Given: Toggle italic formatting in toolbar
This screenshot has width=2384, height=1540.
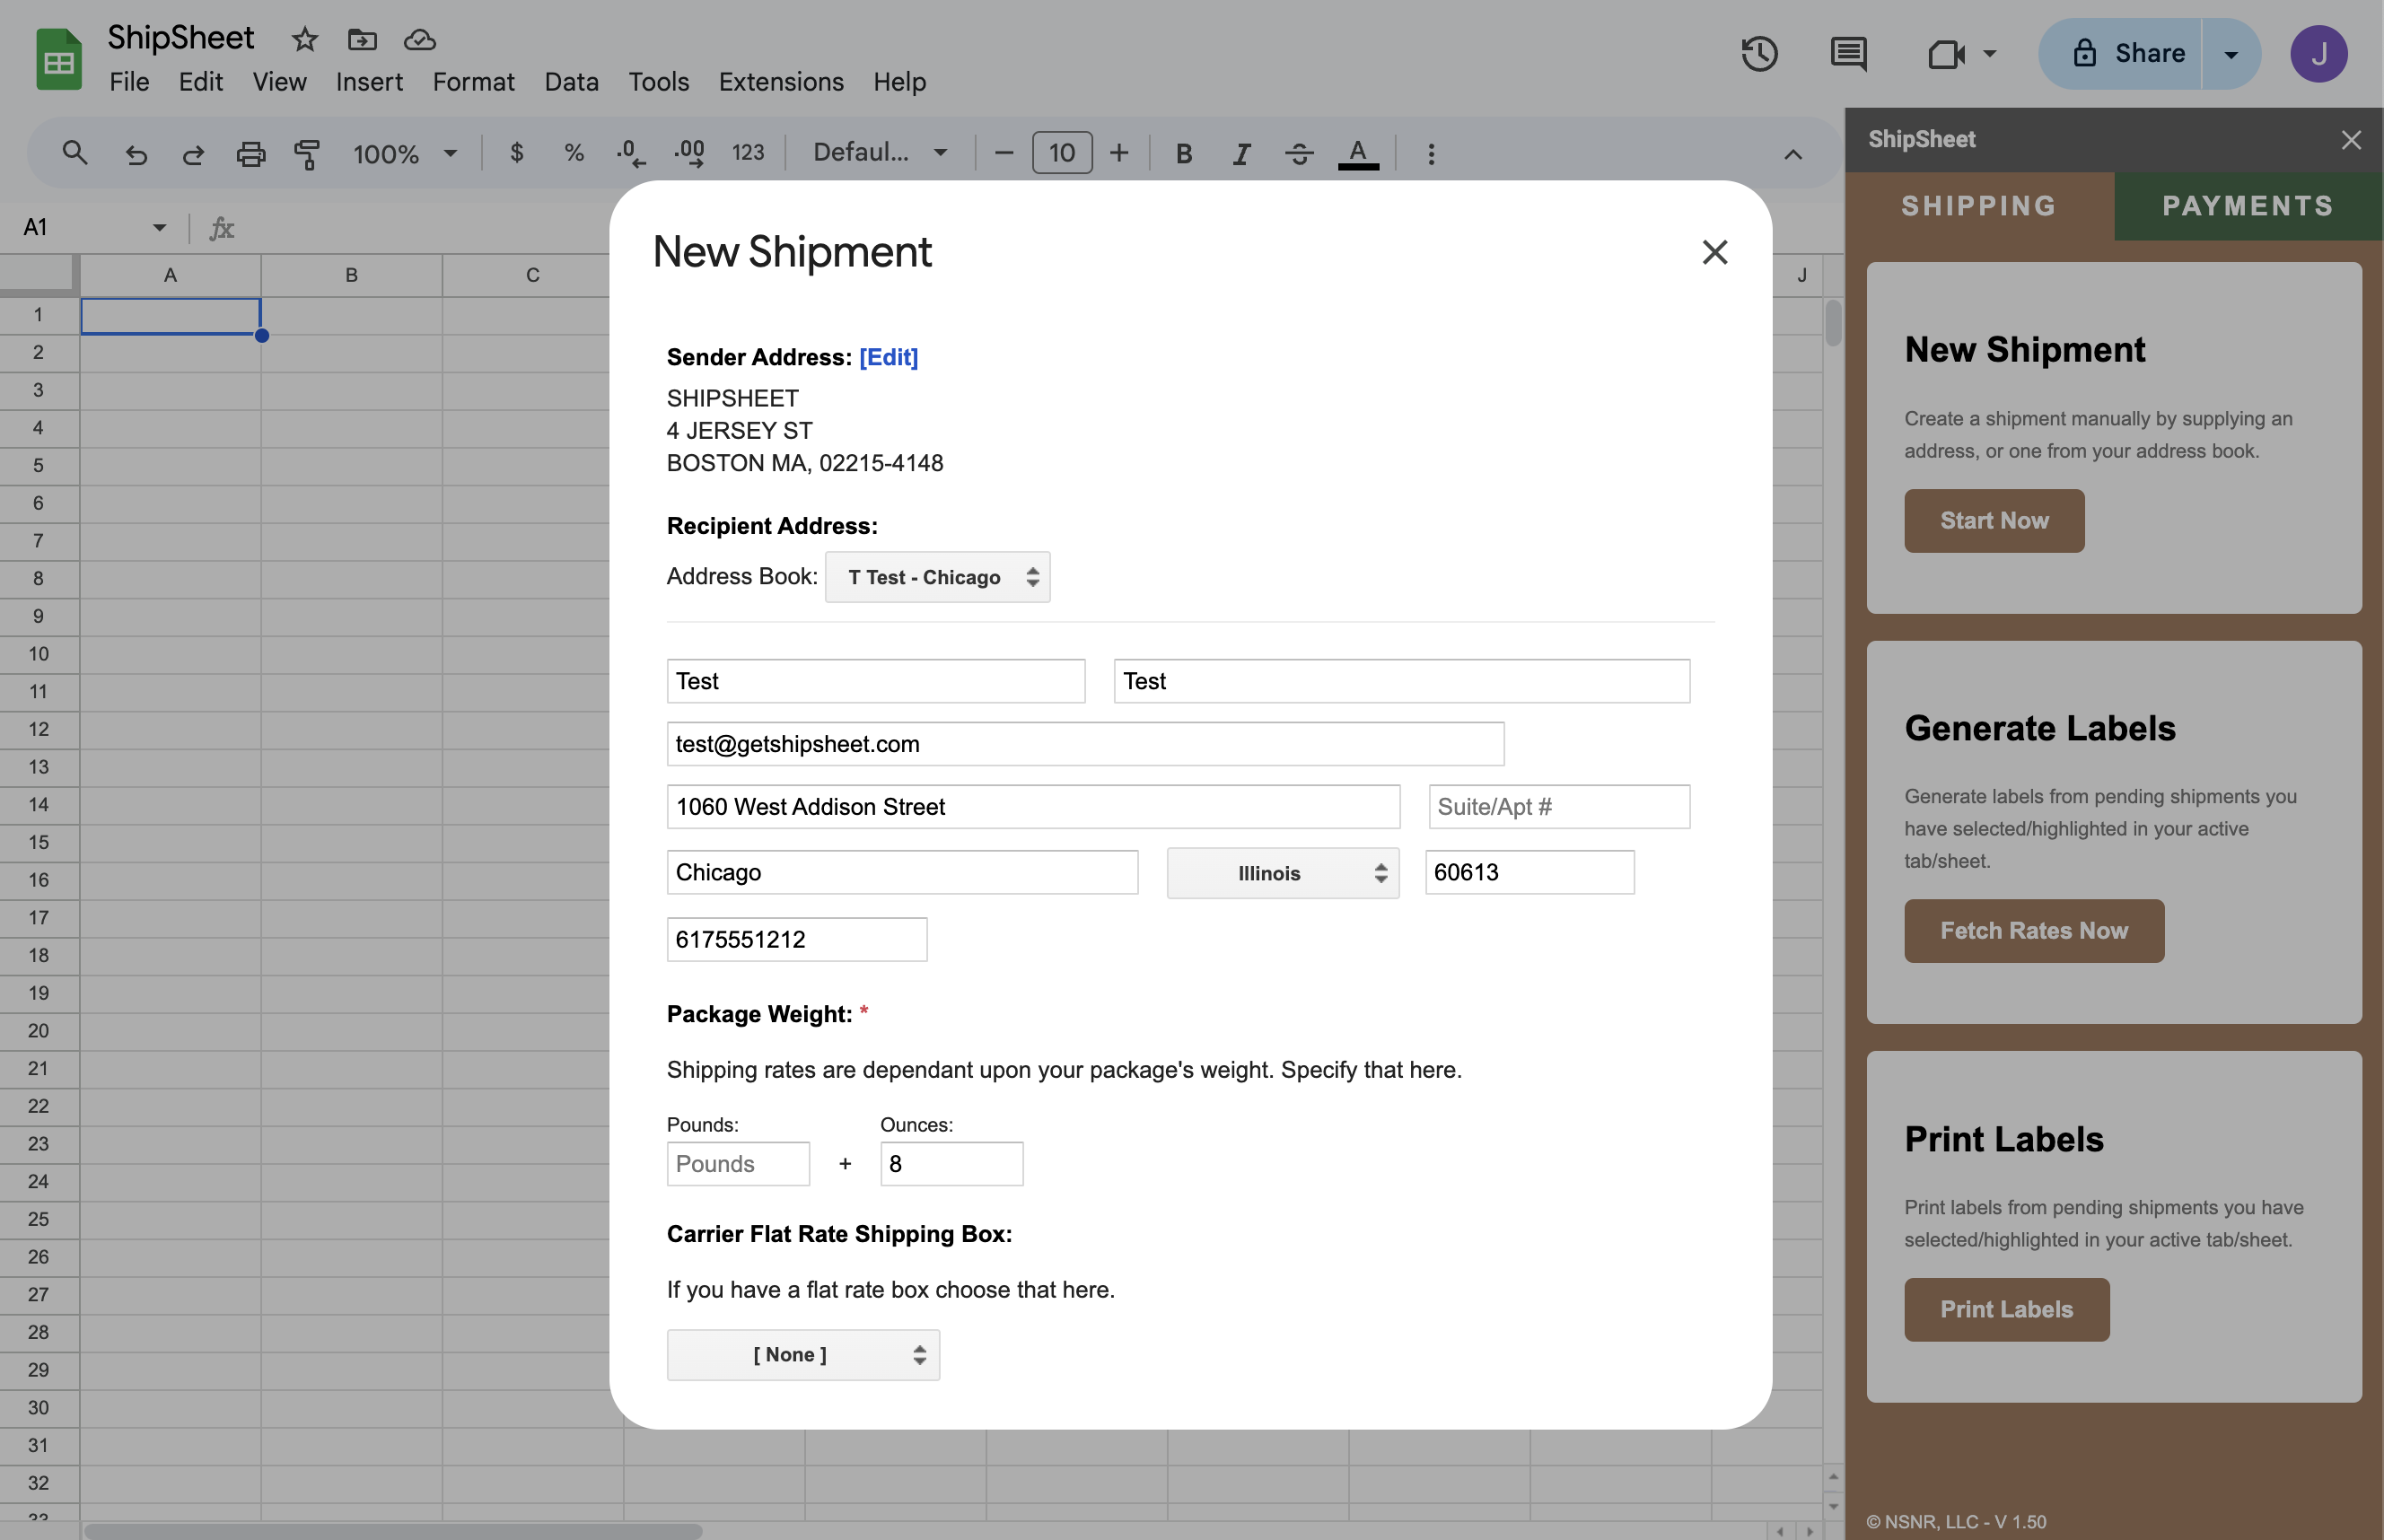Looking at the screenshot, I should pyautogui.click(x=1241, y=154).
